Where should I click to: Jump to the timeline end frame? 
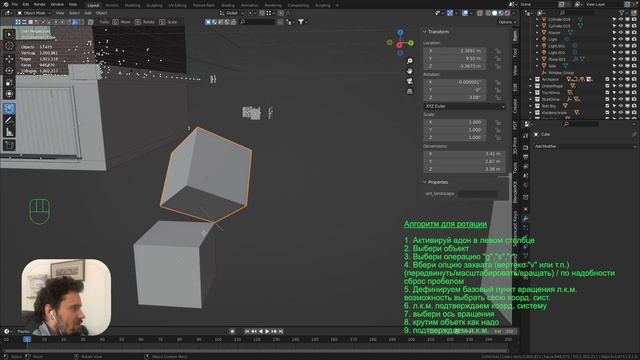click(x=281, y=331)
